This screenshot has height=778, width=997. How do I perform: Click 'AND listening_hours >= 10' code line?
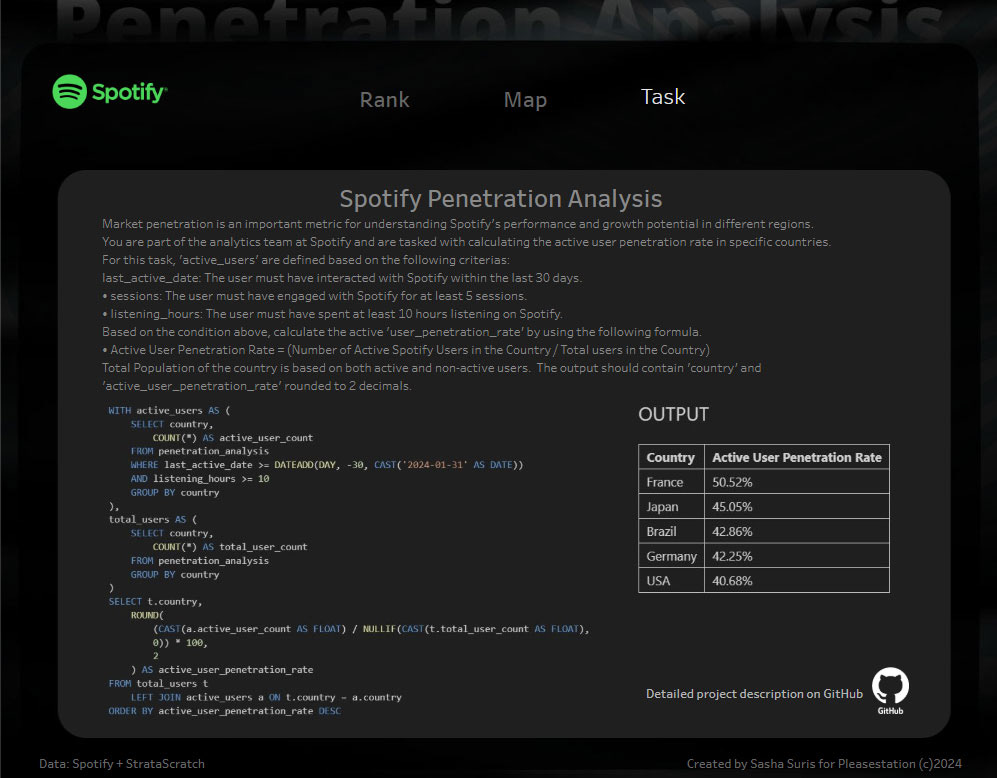(200, 479)
